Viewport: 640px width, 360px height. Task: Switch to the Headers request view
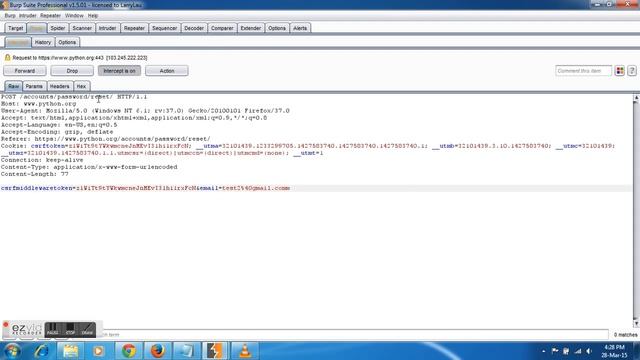pyautogui.click(x=59, y=86)
